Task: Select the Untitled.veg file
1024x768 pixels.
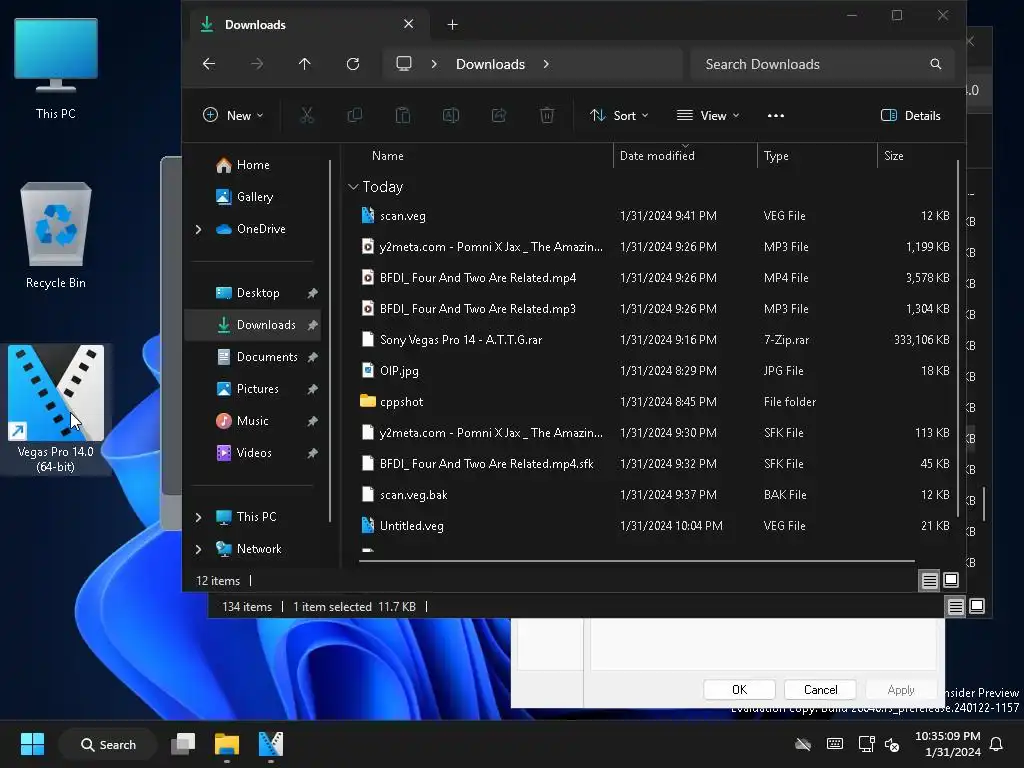Action: click(654, 526)
